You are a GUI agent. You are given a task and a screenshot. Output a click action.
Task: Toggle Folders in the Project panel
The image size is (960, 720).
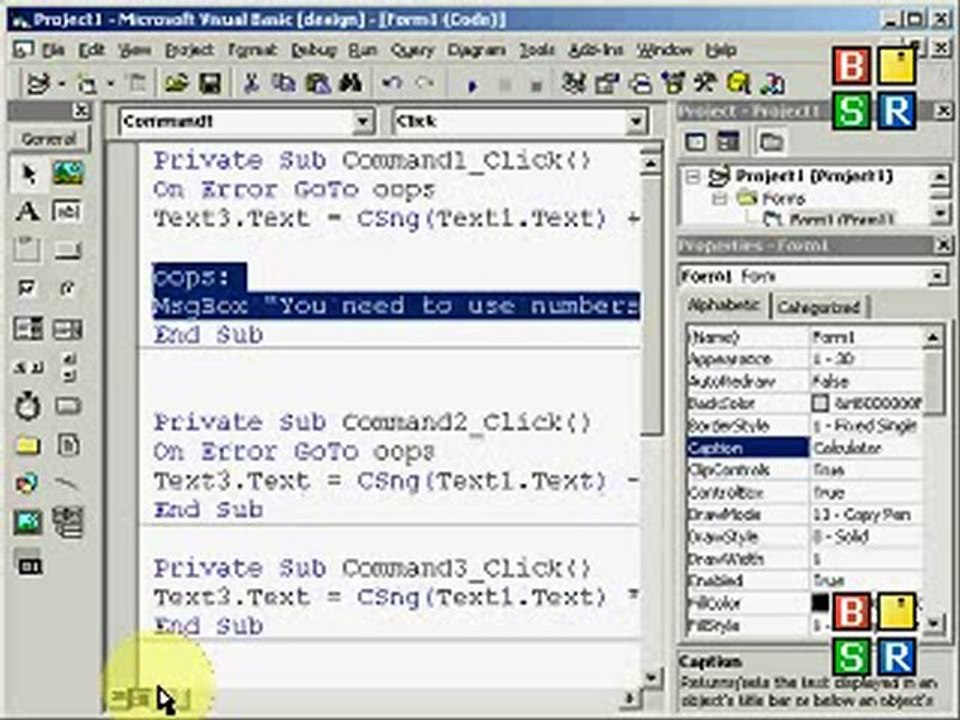click(x=771, y=143)
